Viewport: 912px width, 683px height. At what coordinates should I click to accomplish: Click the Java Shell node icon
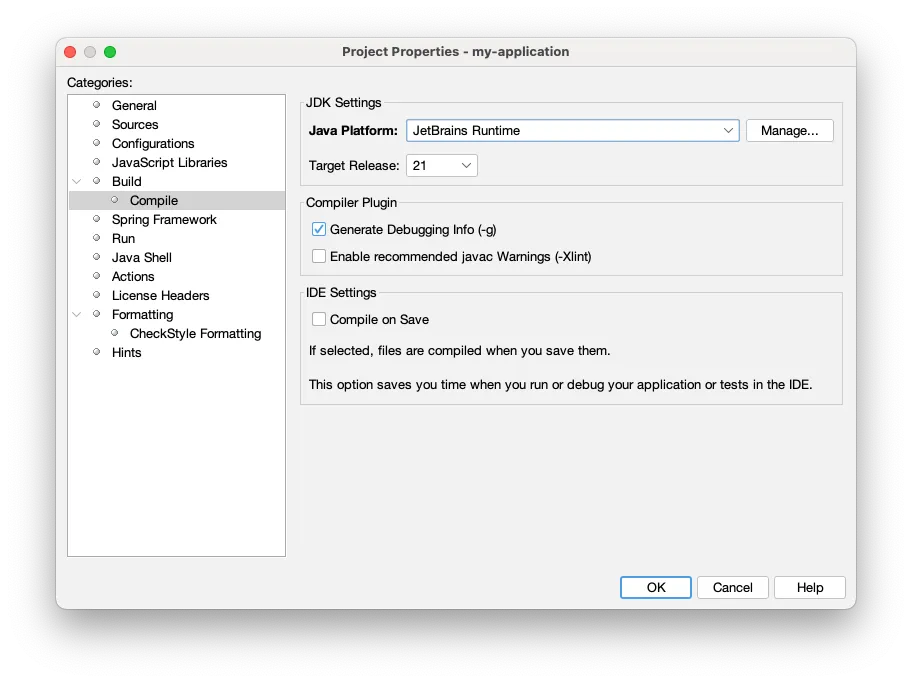[98, 257]
